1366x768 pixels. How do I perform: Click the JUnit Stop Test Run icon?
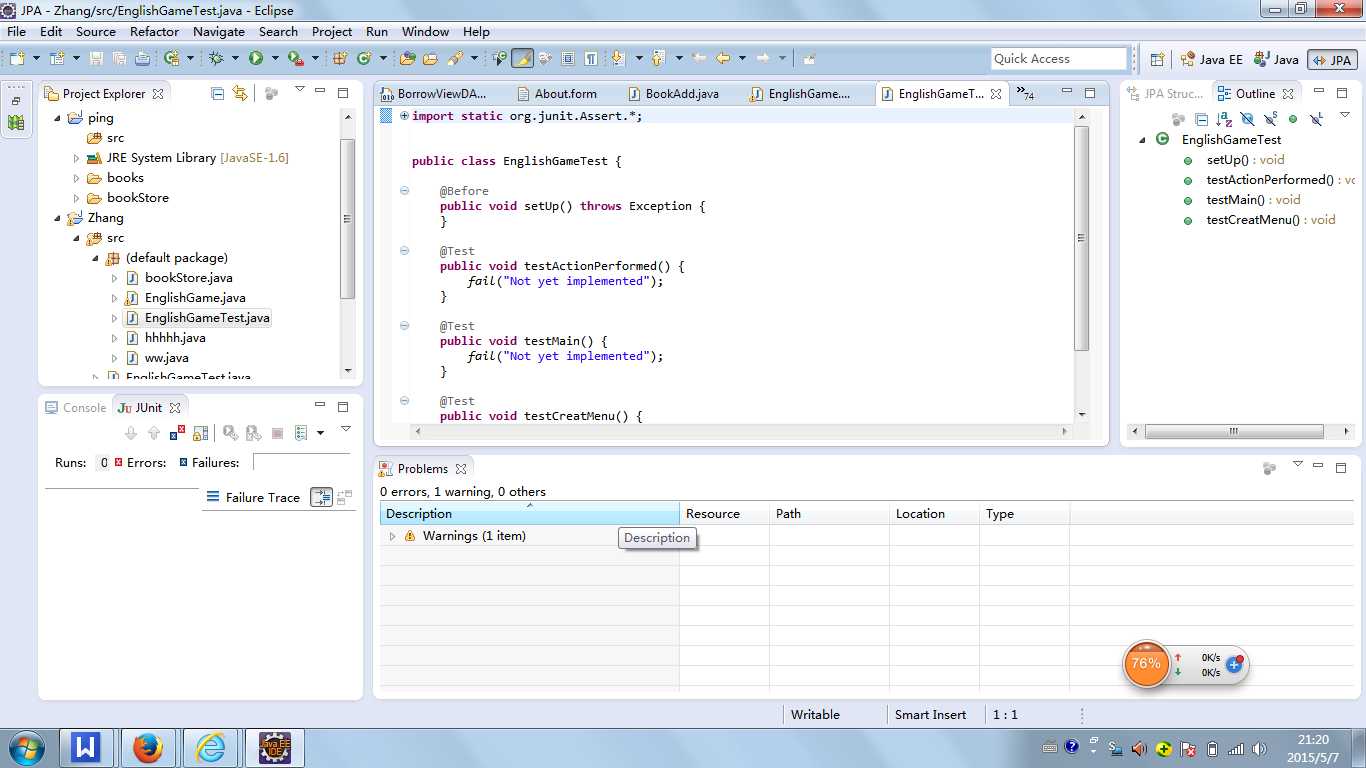pyautogui.click(x=277, y=433)
